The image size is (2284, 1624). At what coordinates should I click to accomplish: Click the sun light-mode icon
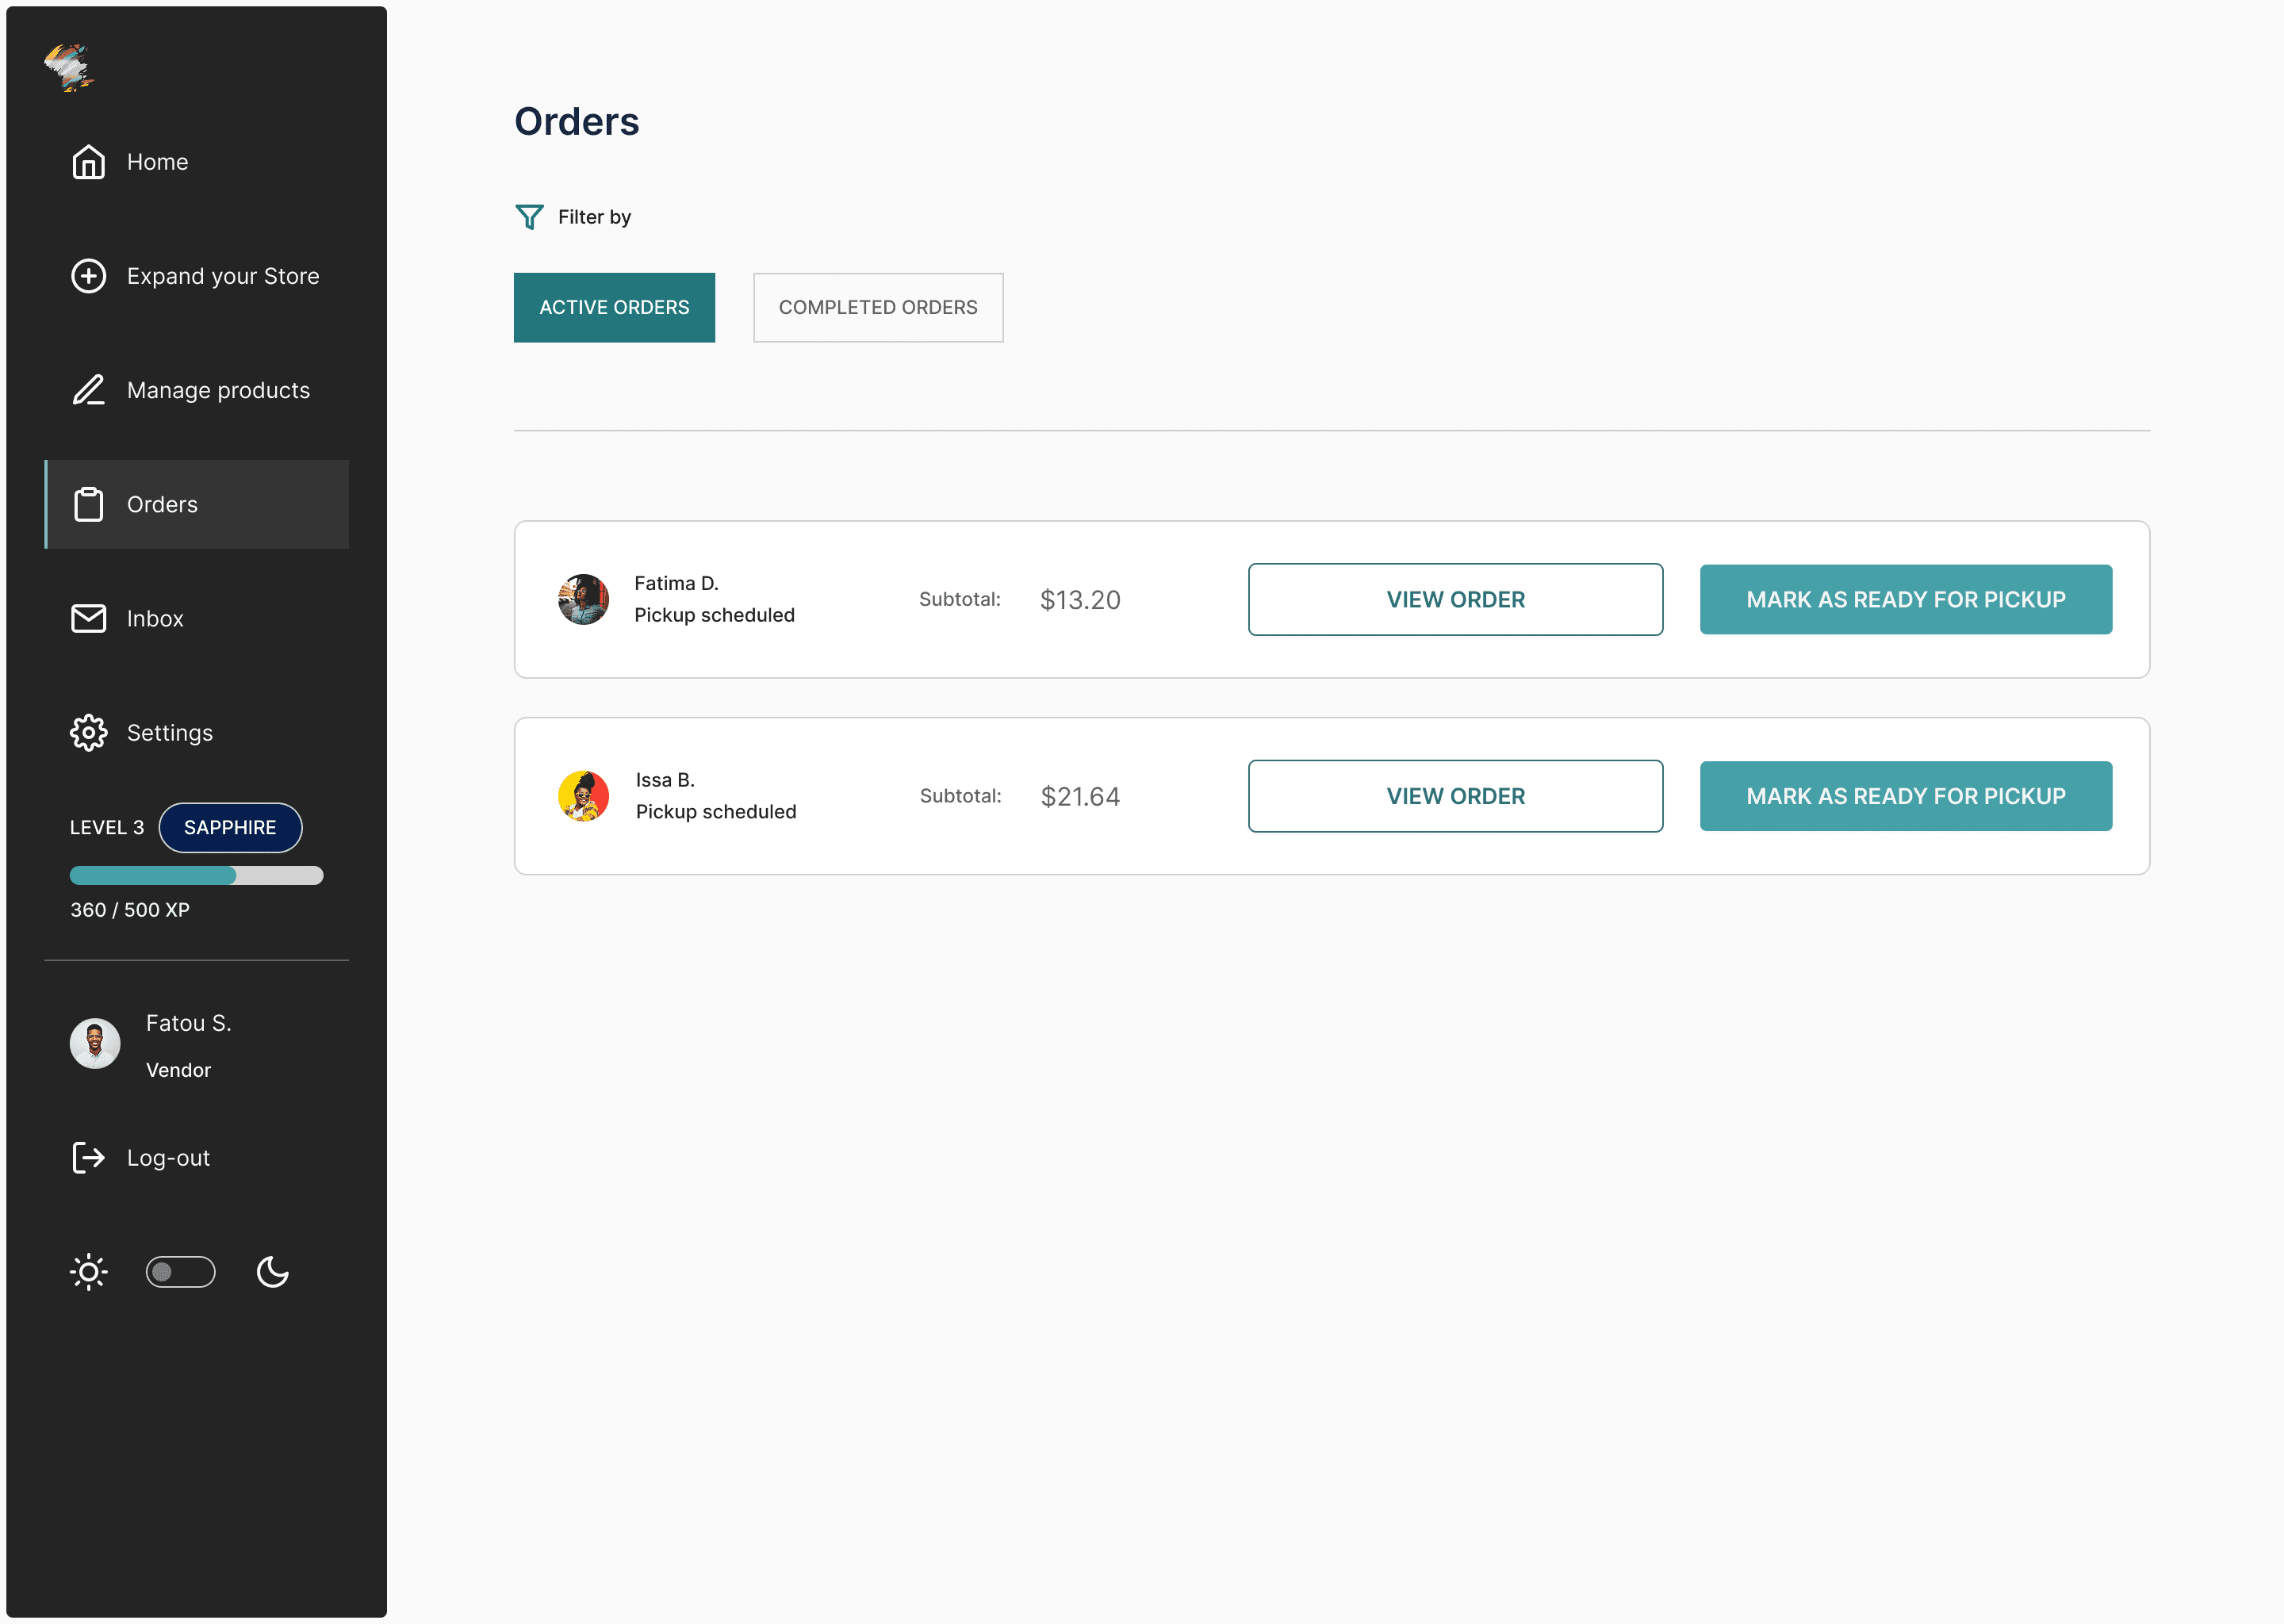pyautogui.click(x=88, y=1272)
